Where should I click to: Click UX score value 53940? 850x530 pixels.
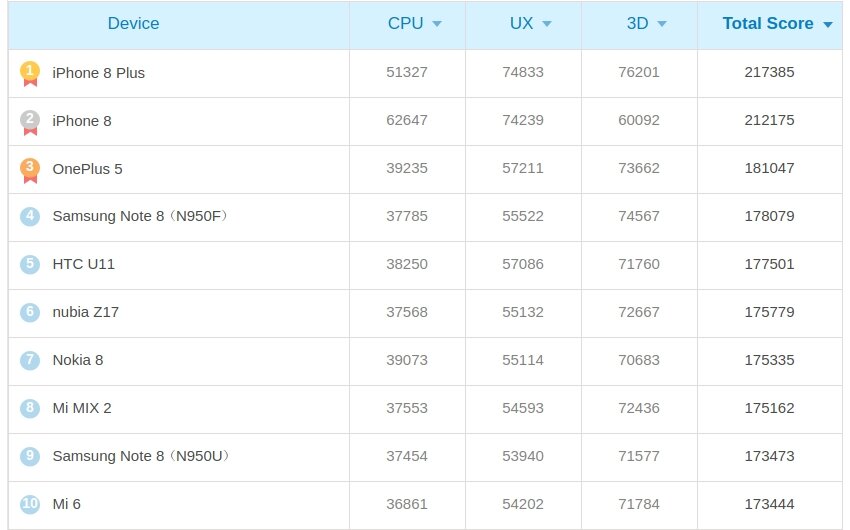(523, 456)
